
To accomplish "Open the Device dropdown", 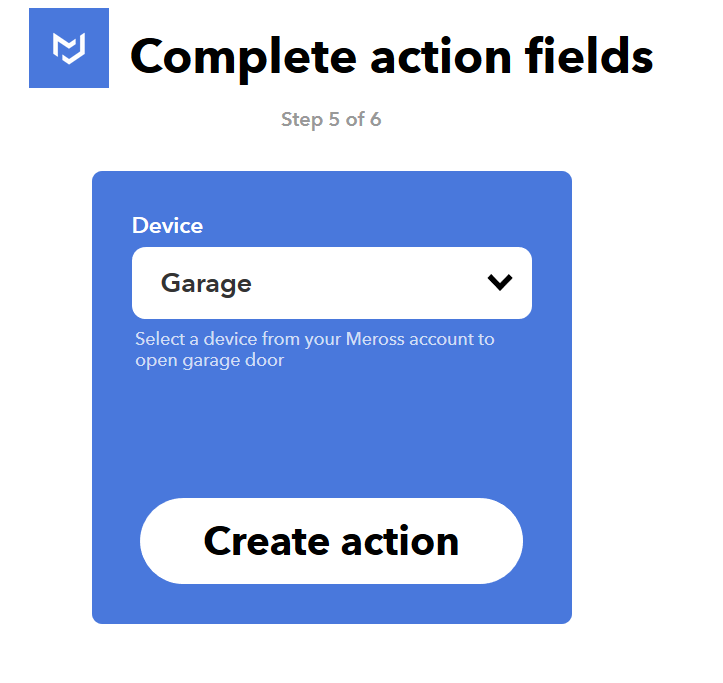I will (x=331, y=283).
